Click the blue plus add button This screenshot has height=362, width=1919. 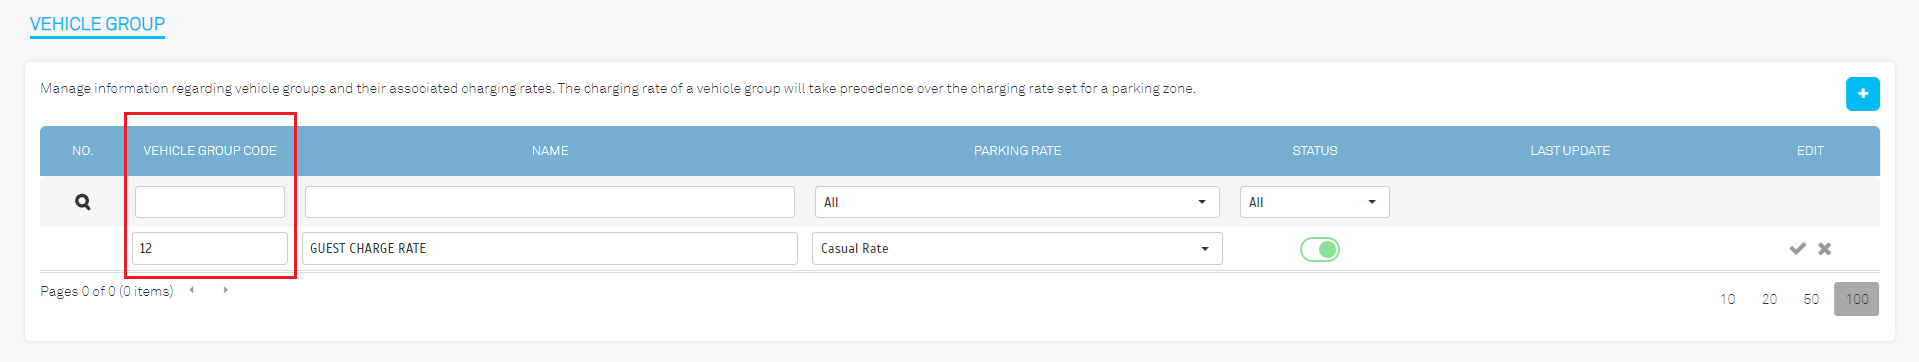[1862, 94]
